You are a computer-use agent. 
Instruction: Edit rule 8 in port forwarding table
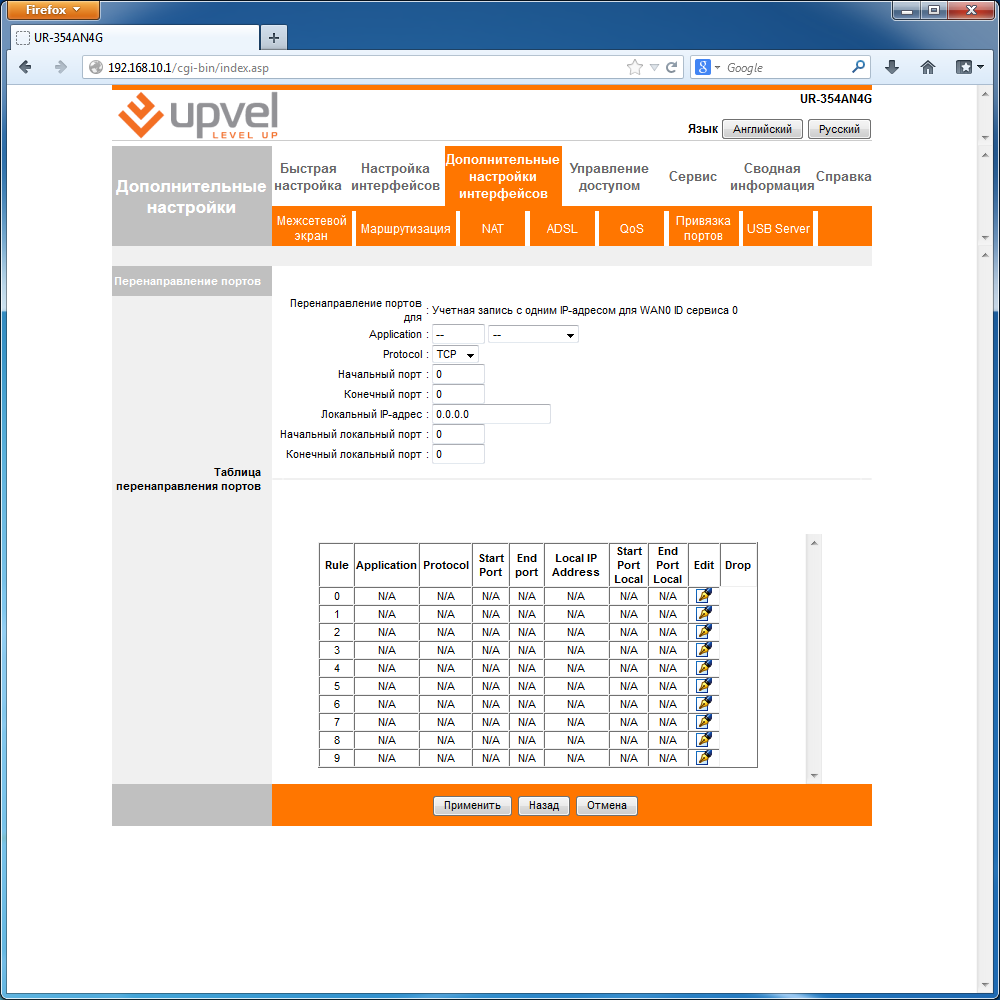tap(703, 739)
